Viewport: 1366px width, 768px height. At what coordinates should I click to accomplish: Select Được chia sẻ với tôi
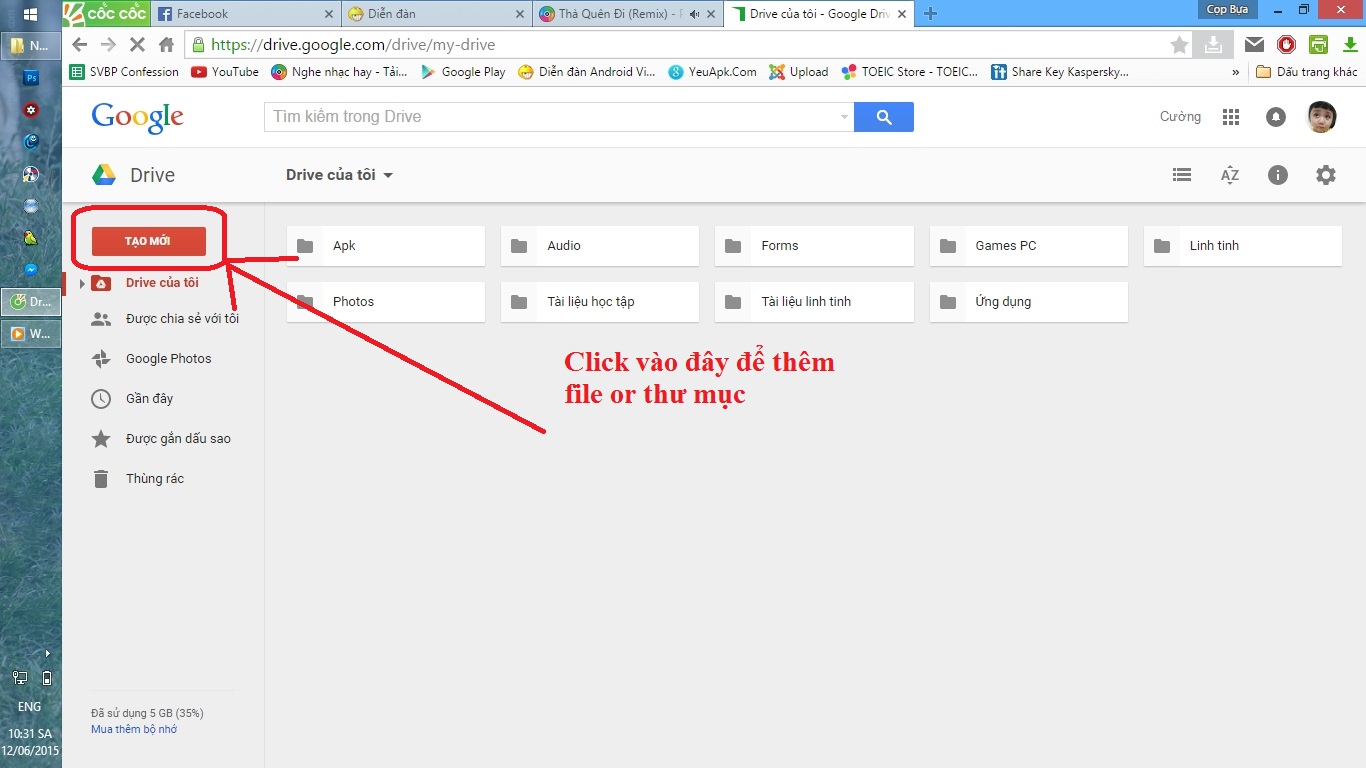coord(181,319)
